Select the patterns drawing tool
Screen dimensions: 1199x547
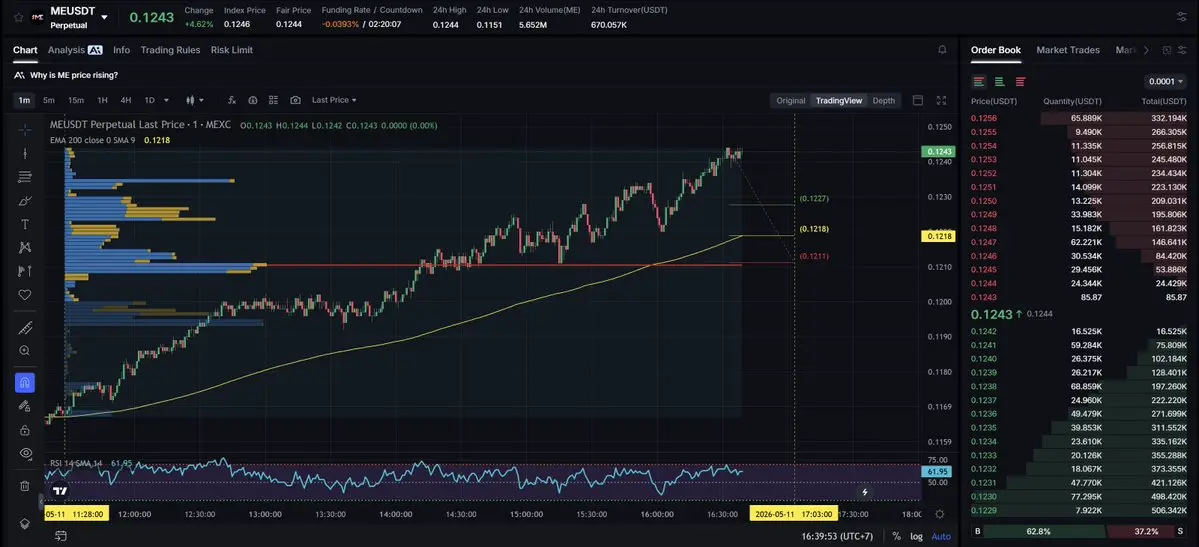pyautogui.click(x=24, y=247)
